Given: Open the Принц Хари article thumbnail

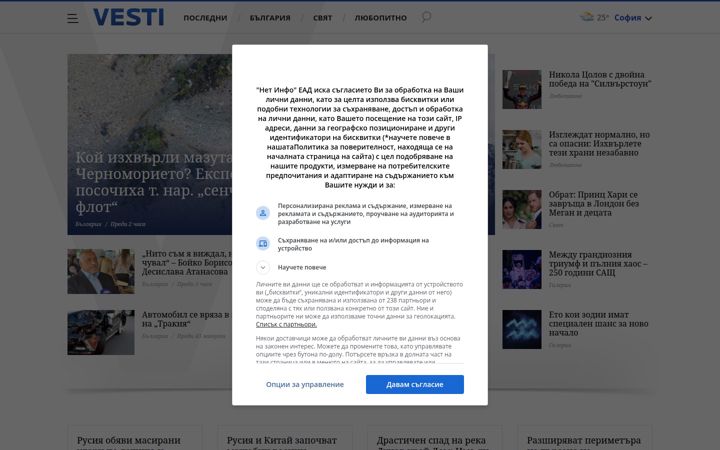Looking at the screenshot, I should (522, 209).
